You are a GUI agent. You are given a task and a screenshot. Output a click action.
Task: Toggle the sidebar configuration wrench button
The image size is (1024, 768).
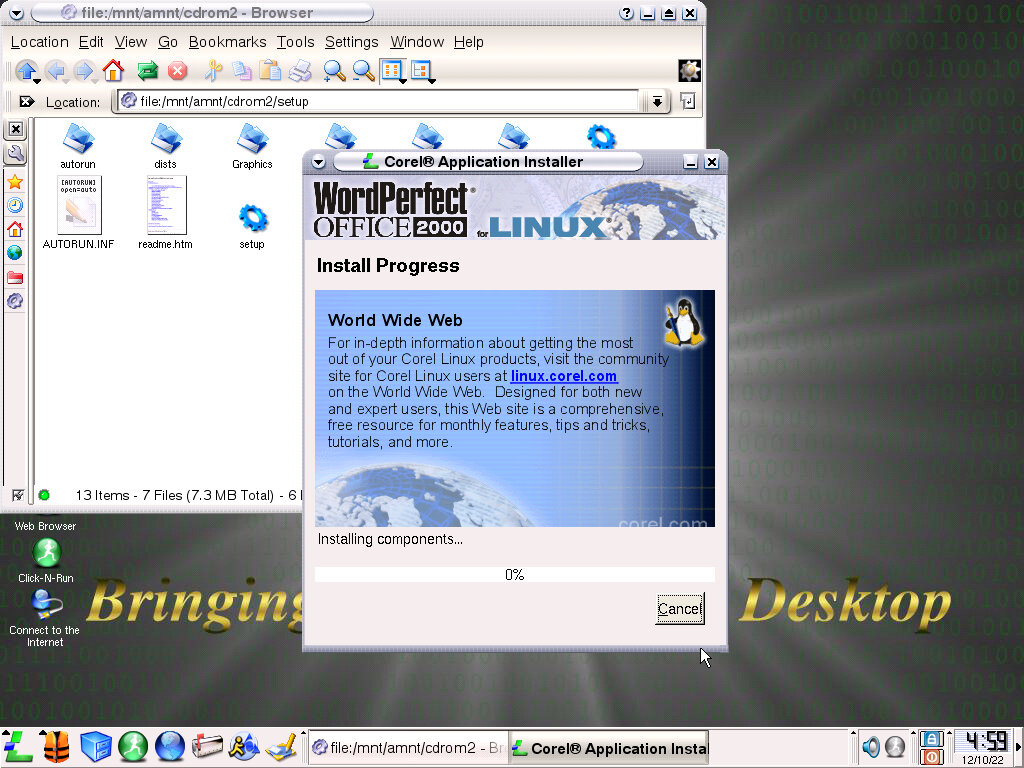[15, 153]
